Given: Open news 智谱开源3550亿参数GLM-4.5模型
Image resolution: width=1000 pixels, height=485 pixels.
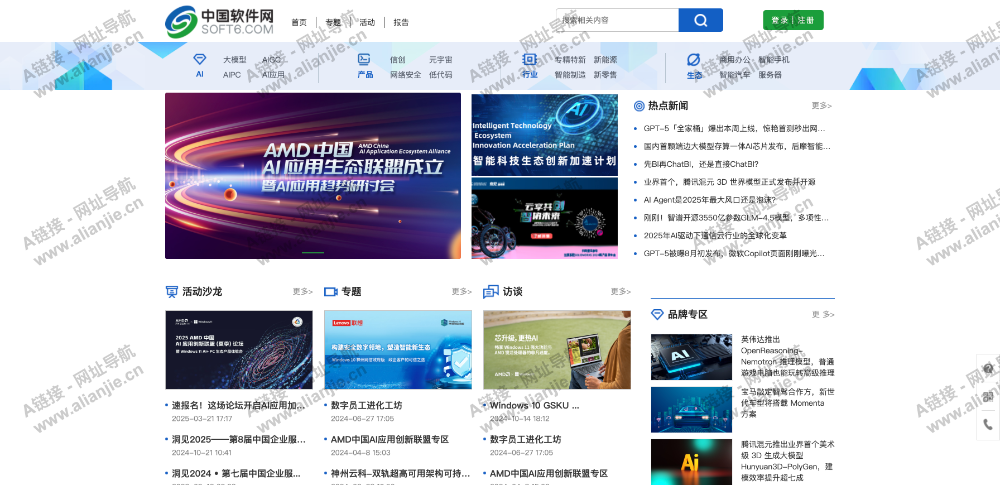Looking at the screenshot, I should coord(736,218).
